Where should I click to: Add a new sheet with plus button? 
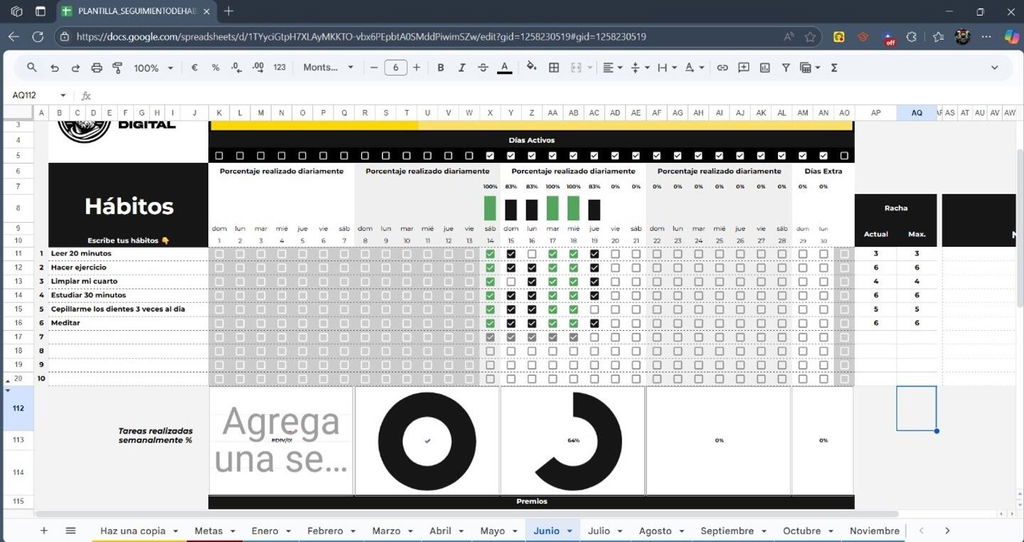coord(44,530)
